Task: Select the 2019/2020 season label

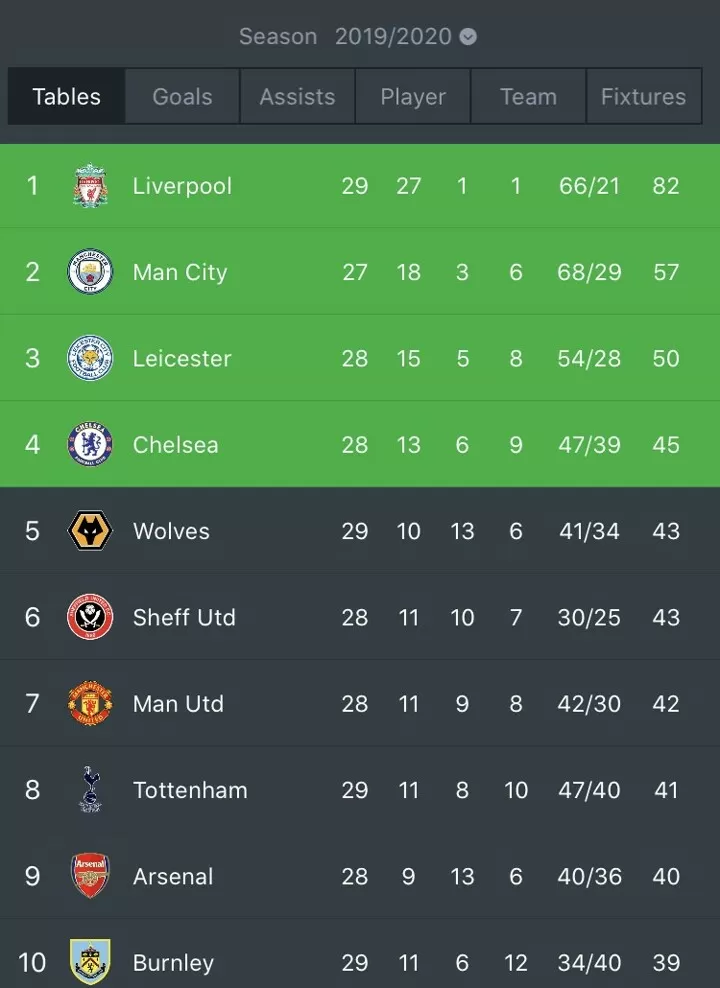Action: point(393,37)
